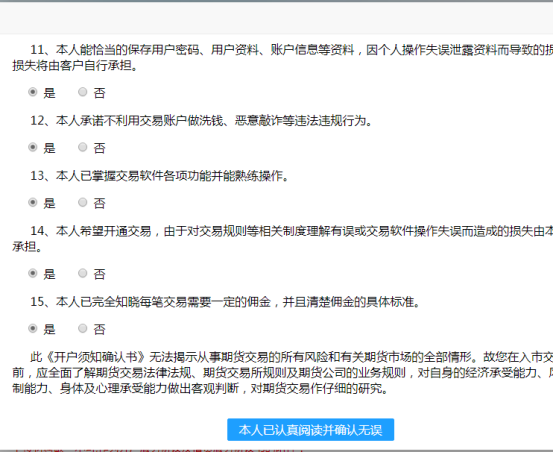The image size is (554, 452).
Task: Select 是 for question 11
Action: coord(33,92)
